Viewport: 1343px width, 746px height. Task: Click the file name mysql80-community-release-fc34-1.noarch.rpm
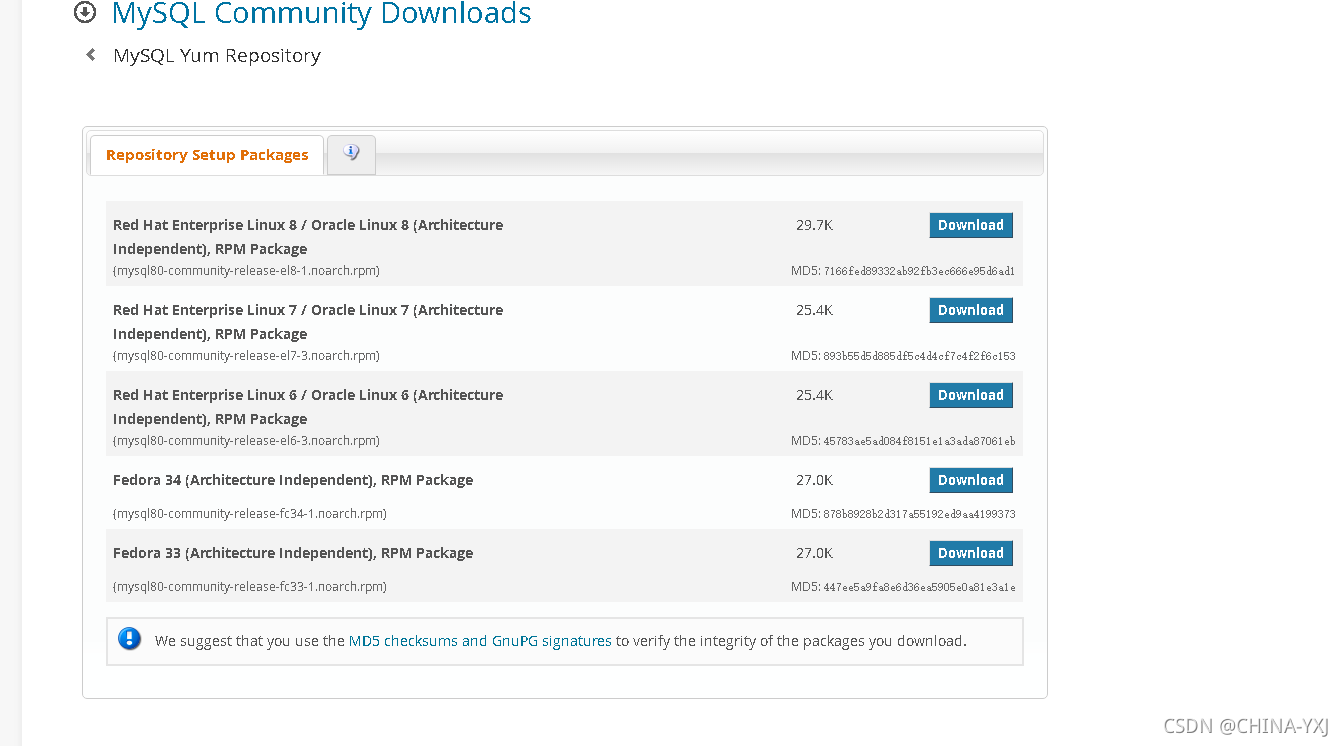coord(250,514)
